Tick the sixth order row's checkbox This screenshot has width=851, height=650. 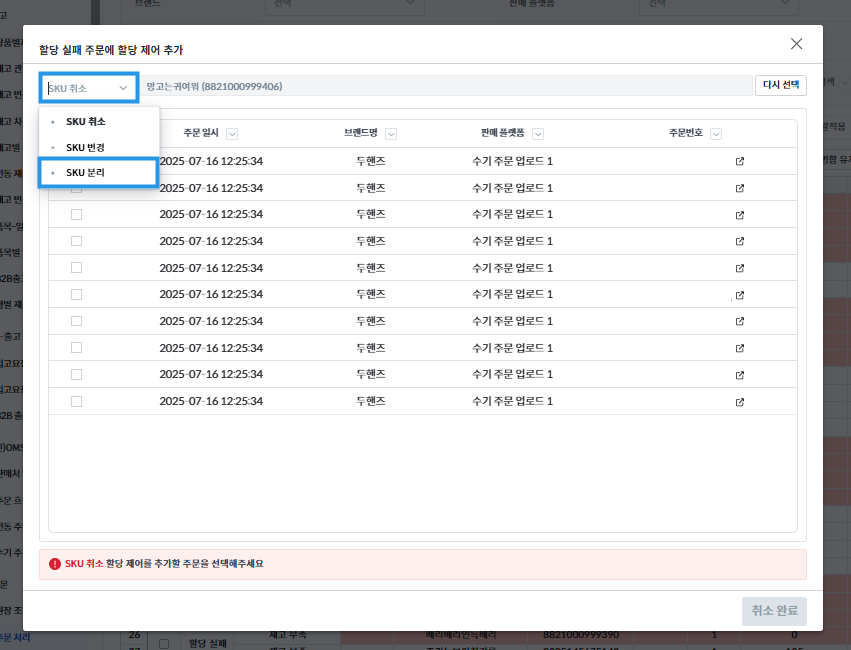coord(77,294)
